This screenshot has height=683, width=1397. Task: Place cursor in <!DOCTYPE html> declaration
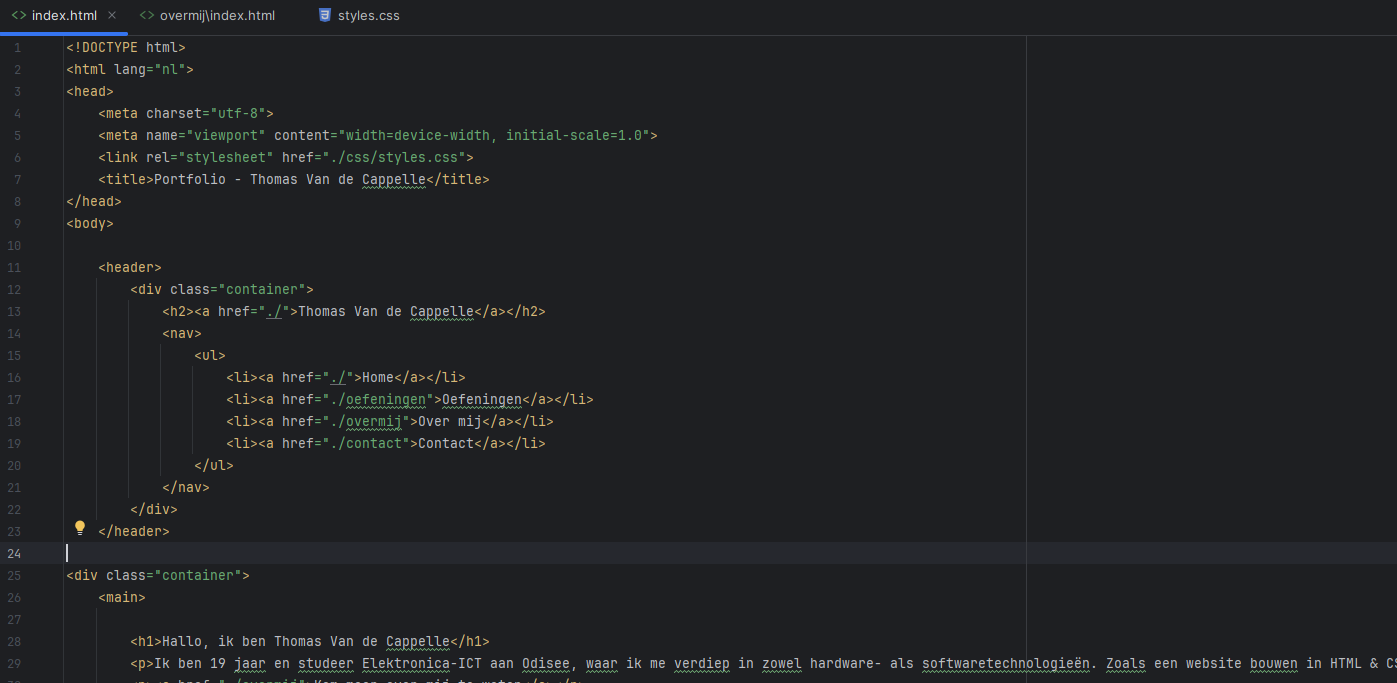[x=126, y=47]
